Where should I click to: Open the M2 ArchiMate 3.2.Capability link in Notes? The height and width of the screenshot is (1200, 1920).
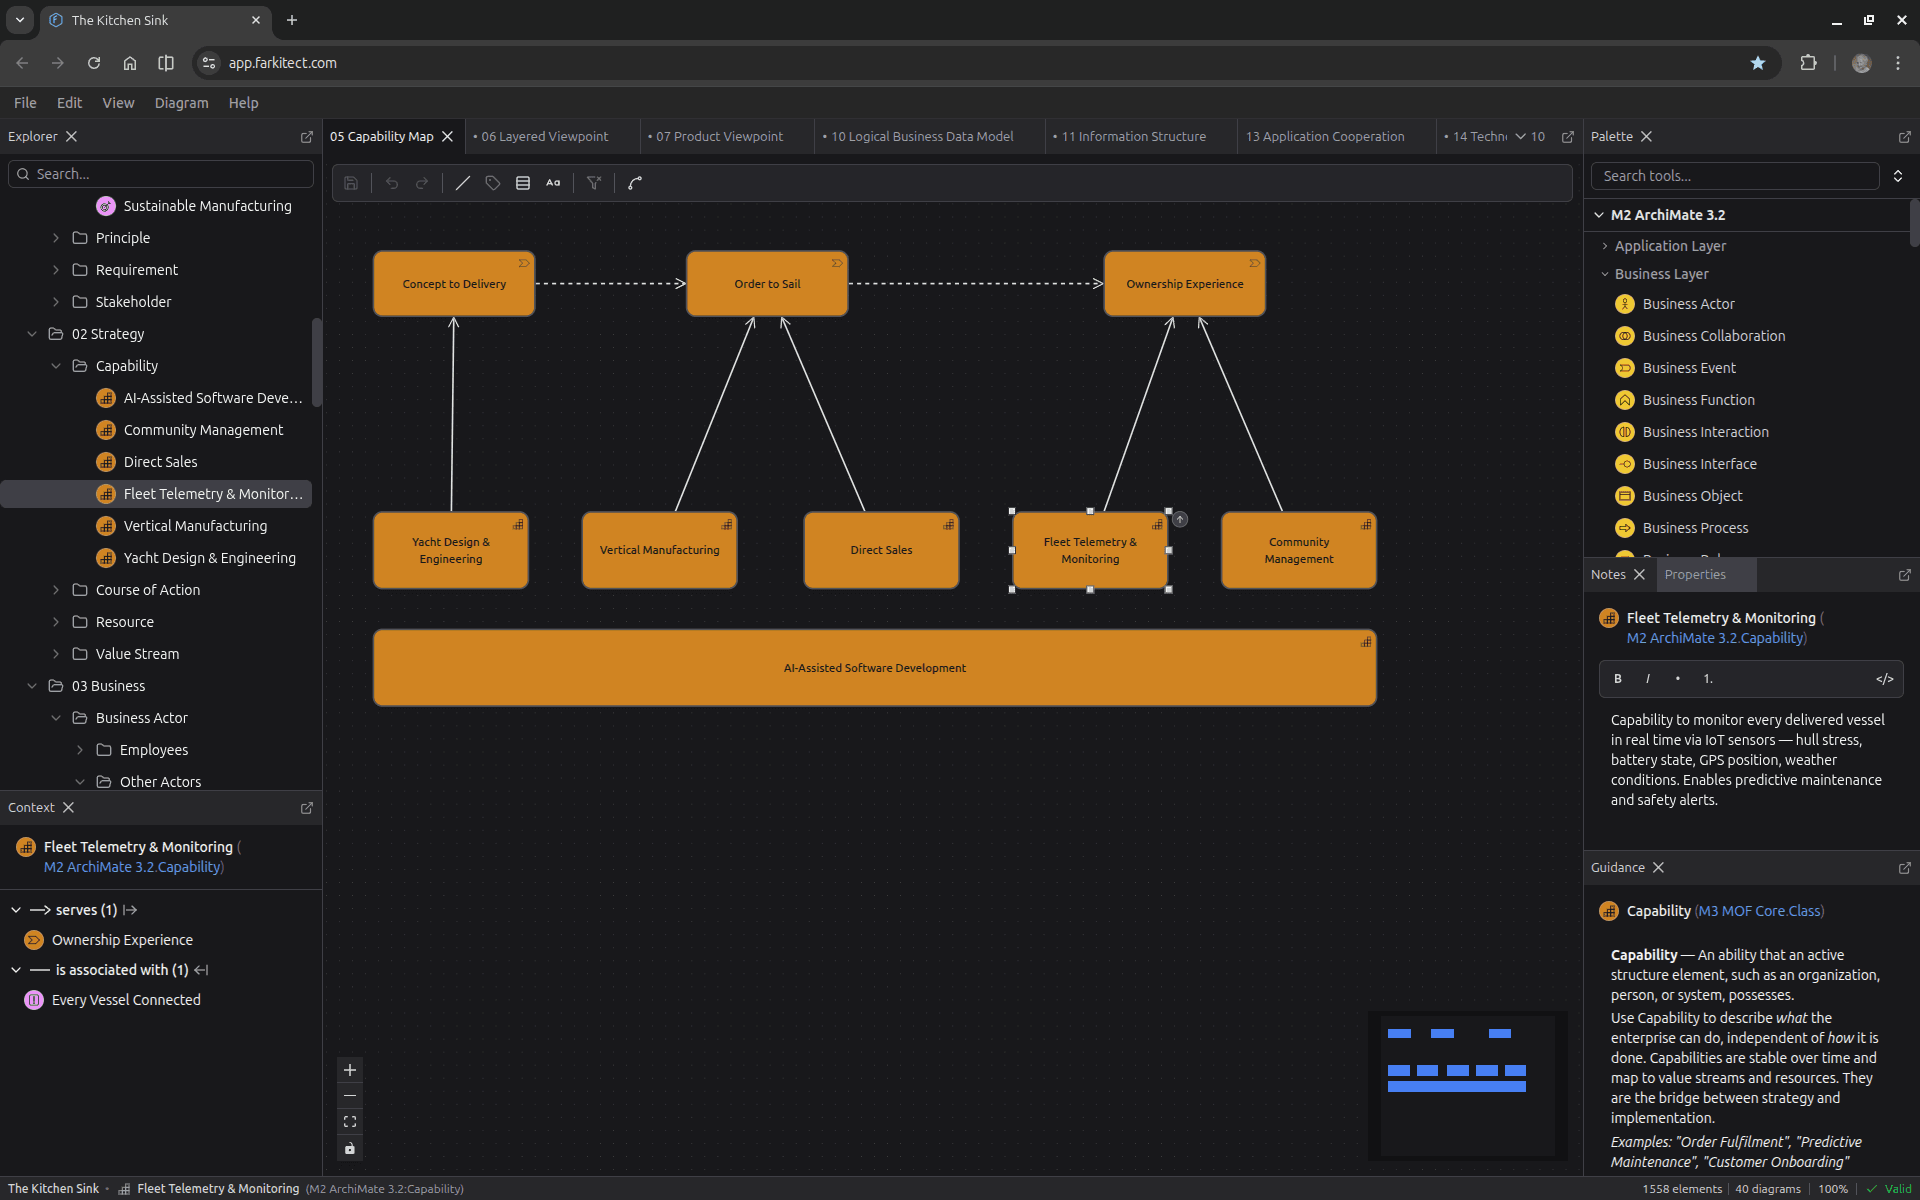[1715, 638]
